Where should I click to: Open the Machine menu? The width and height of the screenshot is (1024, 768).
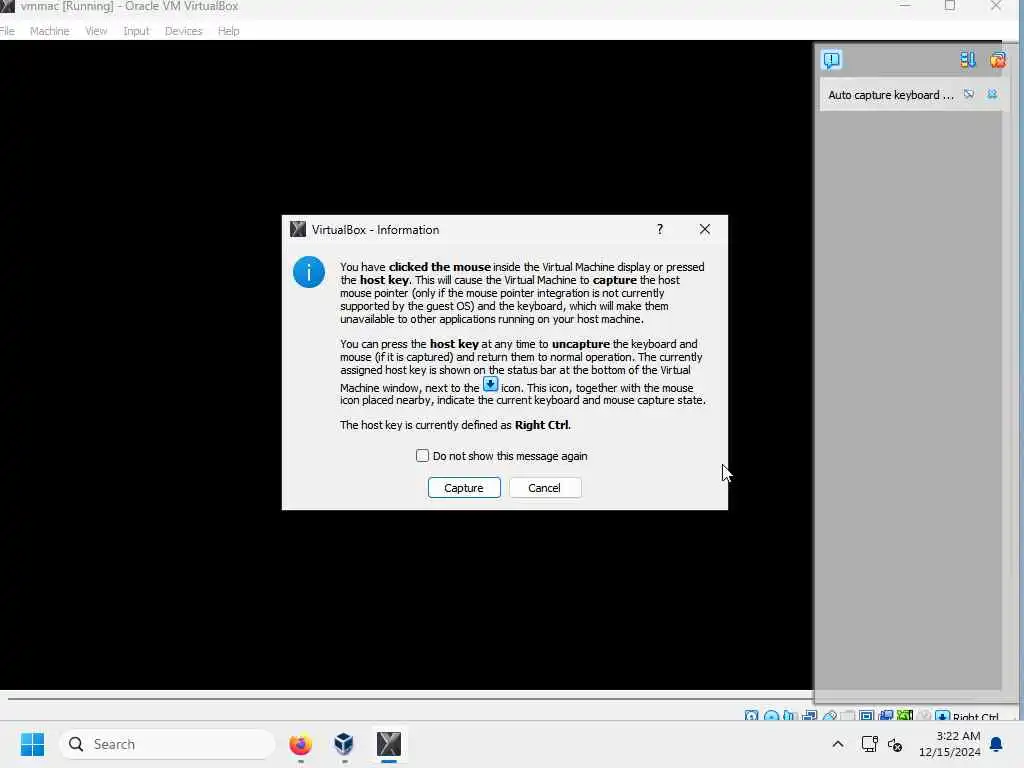click(x=50, y=31)
